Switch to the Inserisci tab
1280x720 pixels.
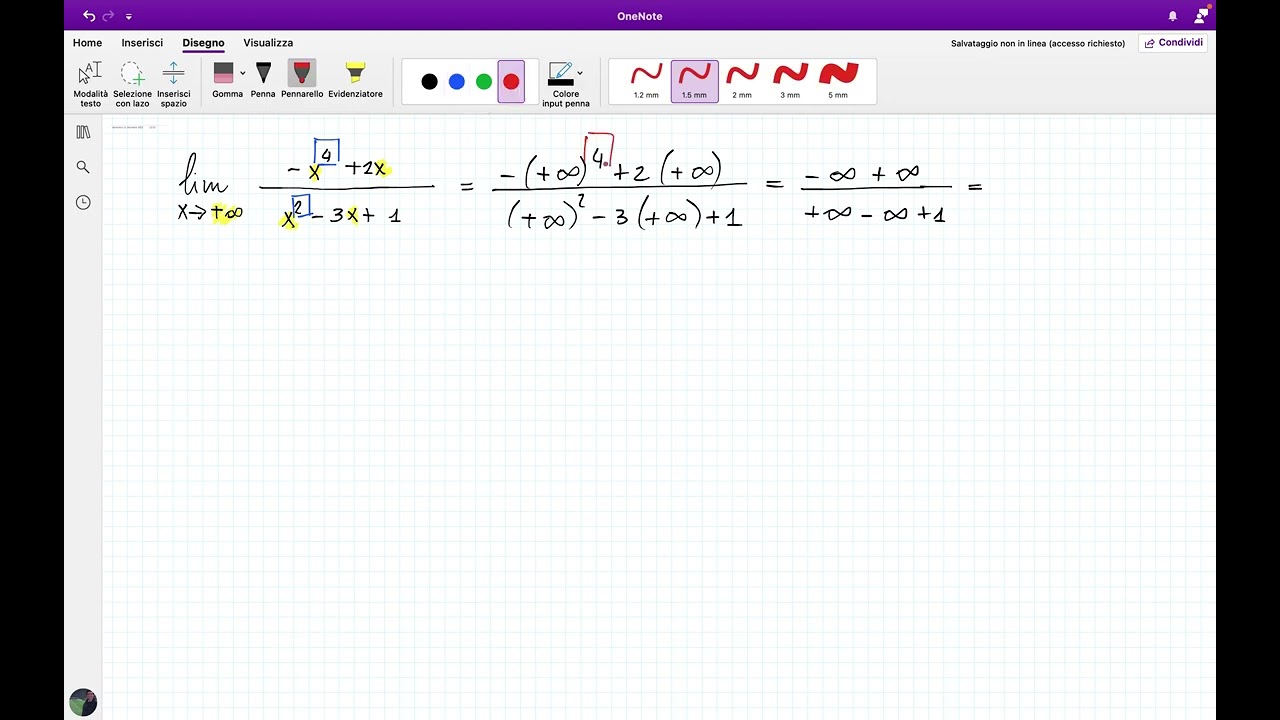pos(142,43)
